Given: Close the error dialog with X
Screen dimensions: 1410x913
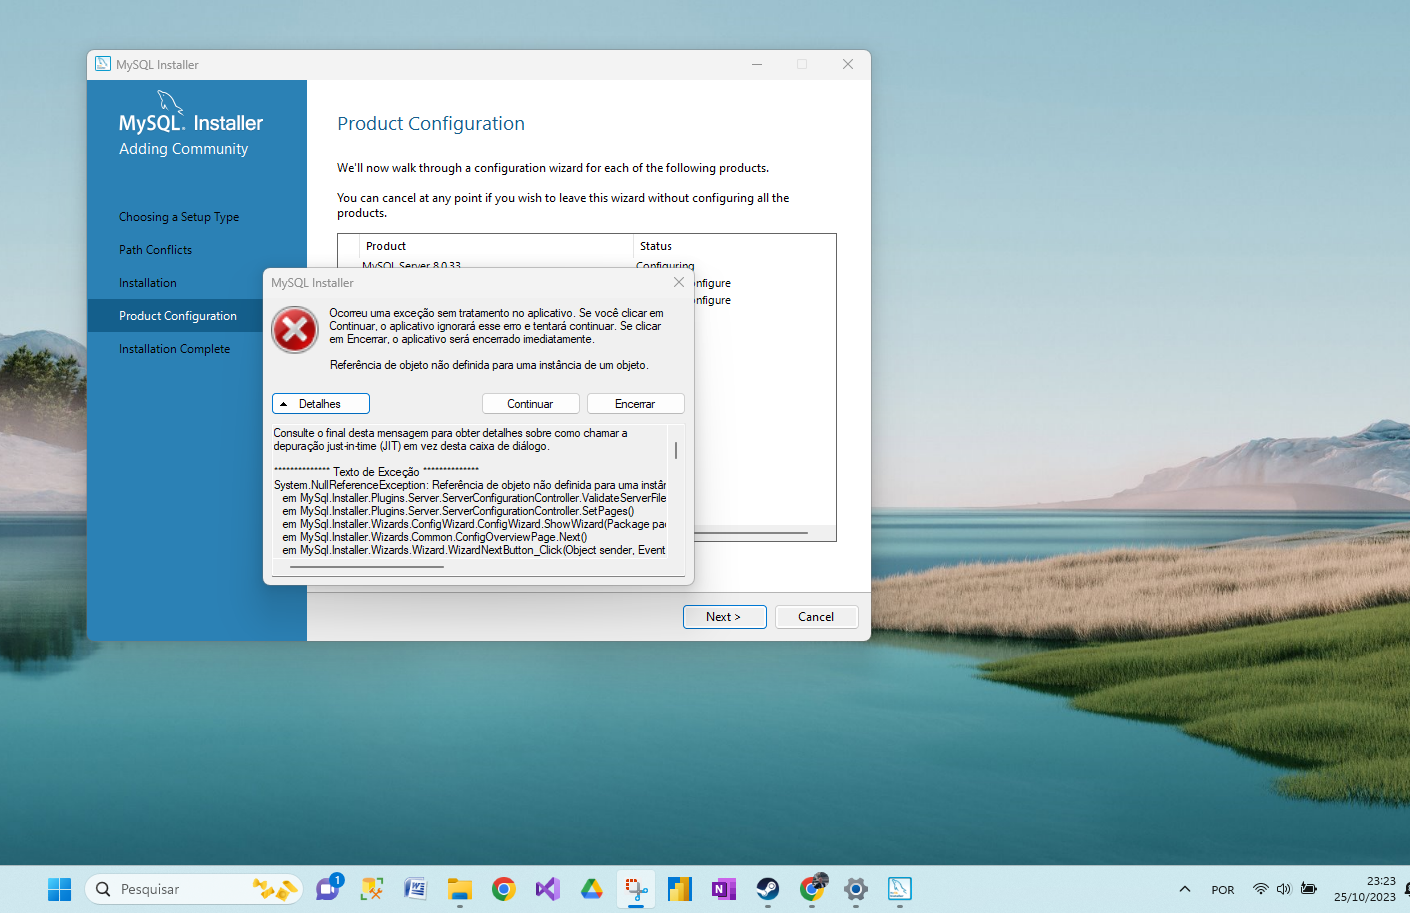Looking at the screenshot, I should coord(679,282).
